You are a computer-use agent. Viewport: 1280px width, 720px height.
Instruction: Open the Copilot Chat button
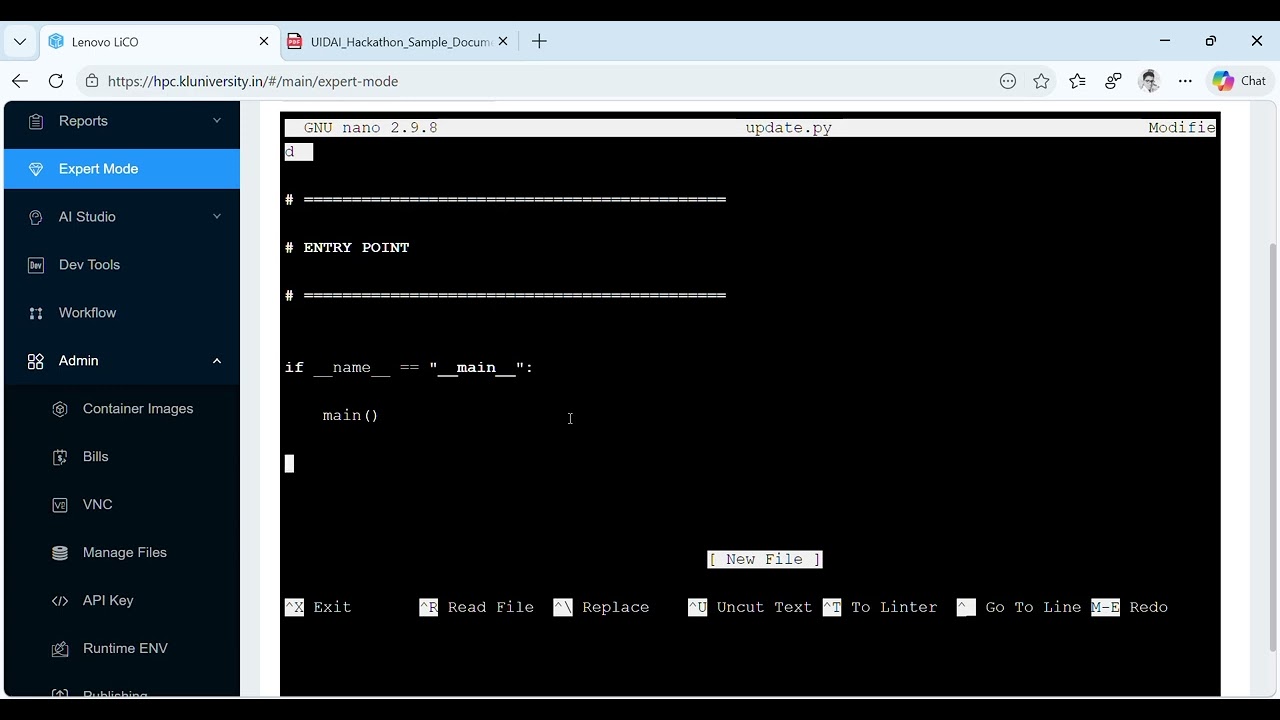(x=1239, y=81)
